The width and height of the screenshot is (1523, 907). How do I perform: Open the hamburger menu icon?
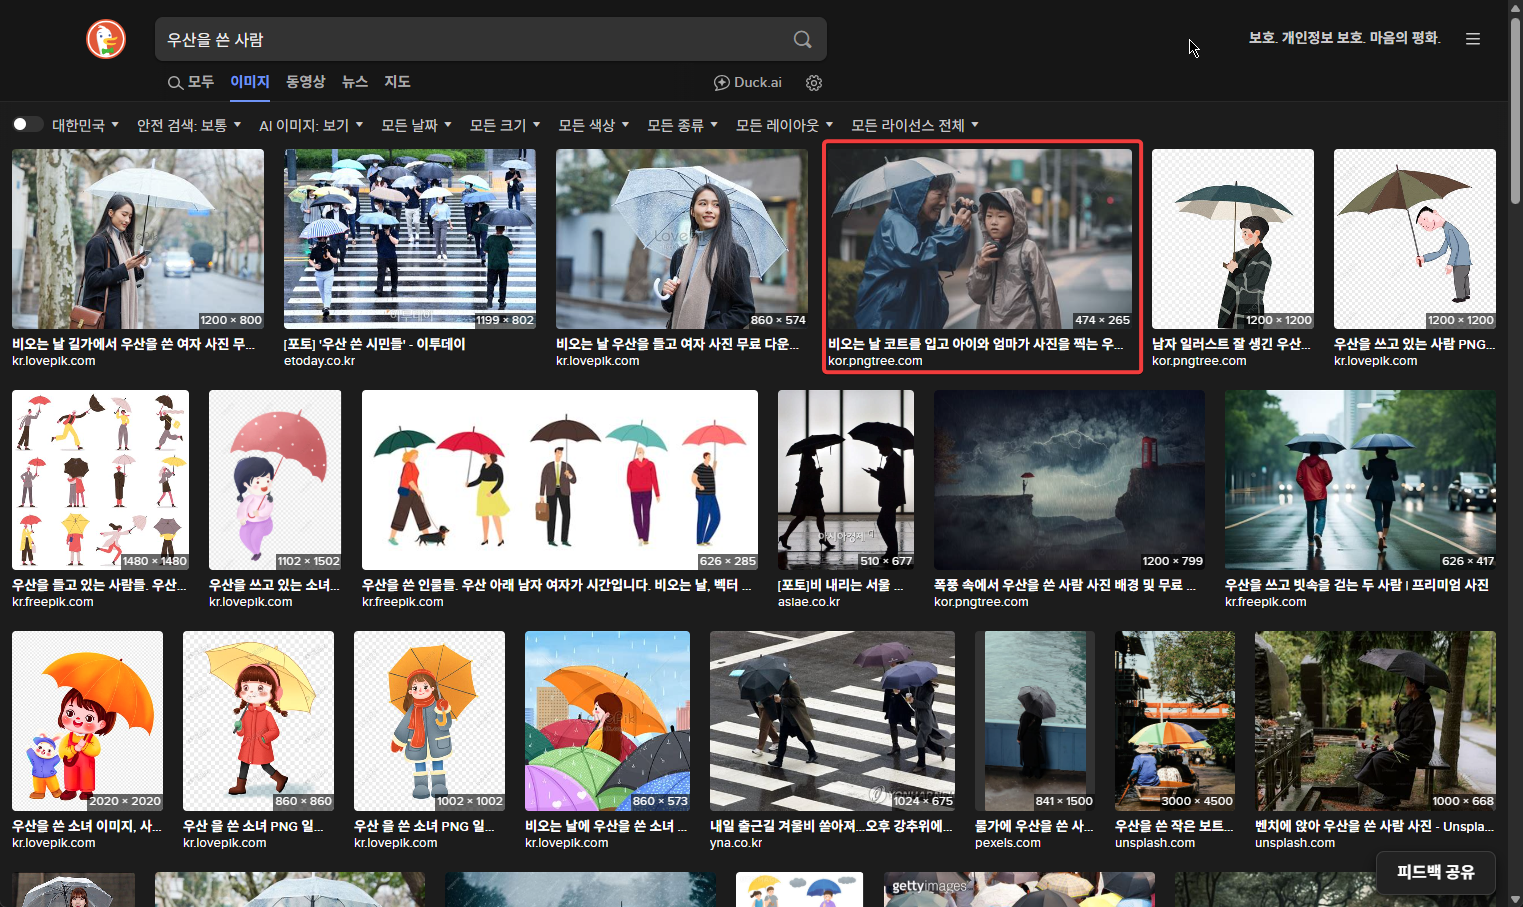1472,39
